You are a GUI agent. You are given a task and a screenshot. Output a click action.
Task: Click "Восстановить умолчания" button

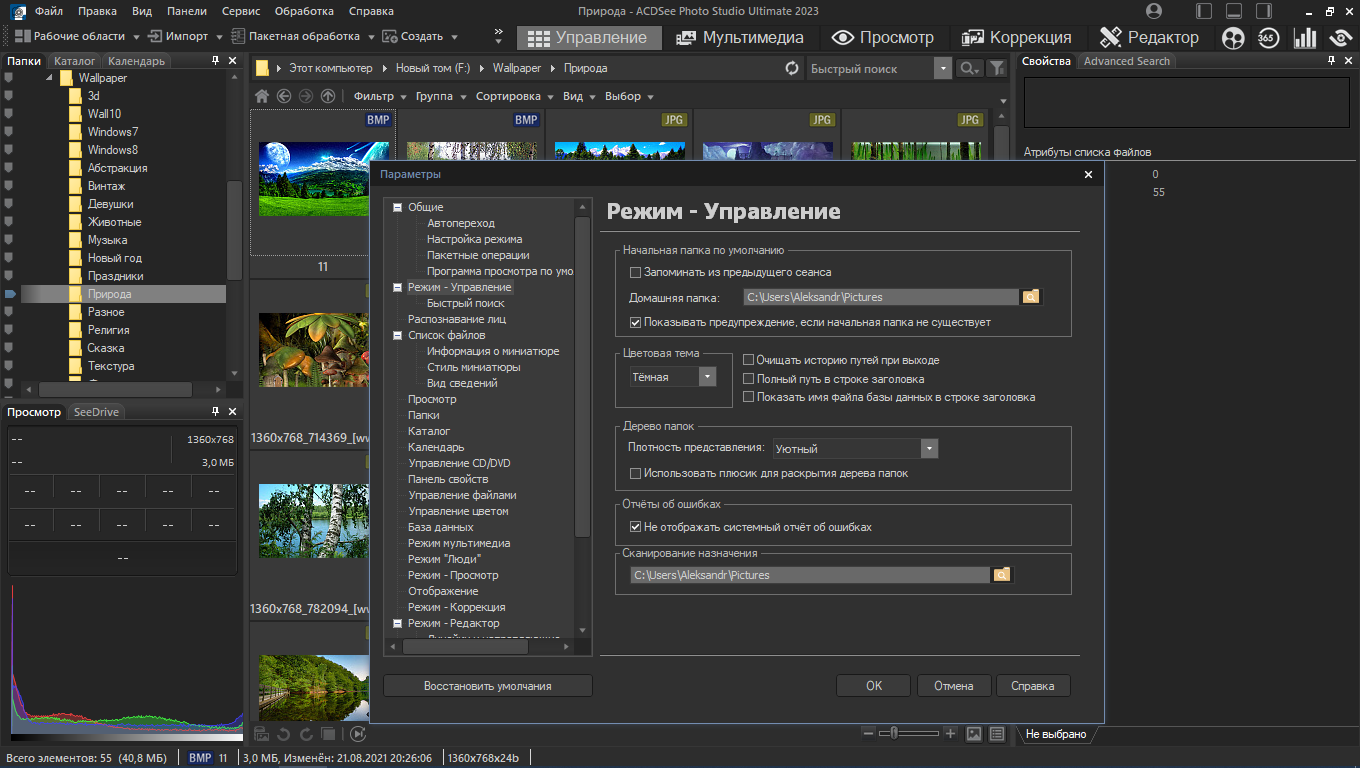point(488,686)
